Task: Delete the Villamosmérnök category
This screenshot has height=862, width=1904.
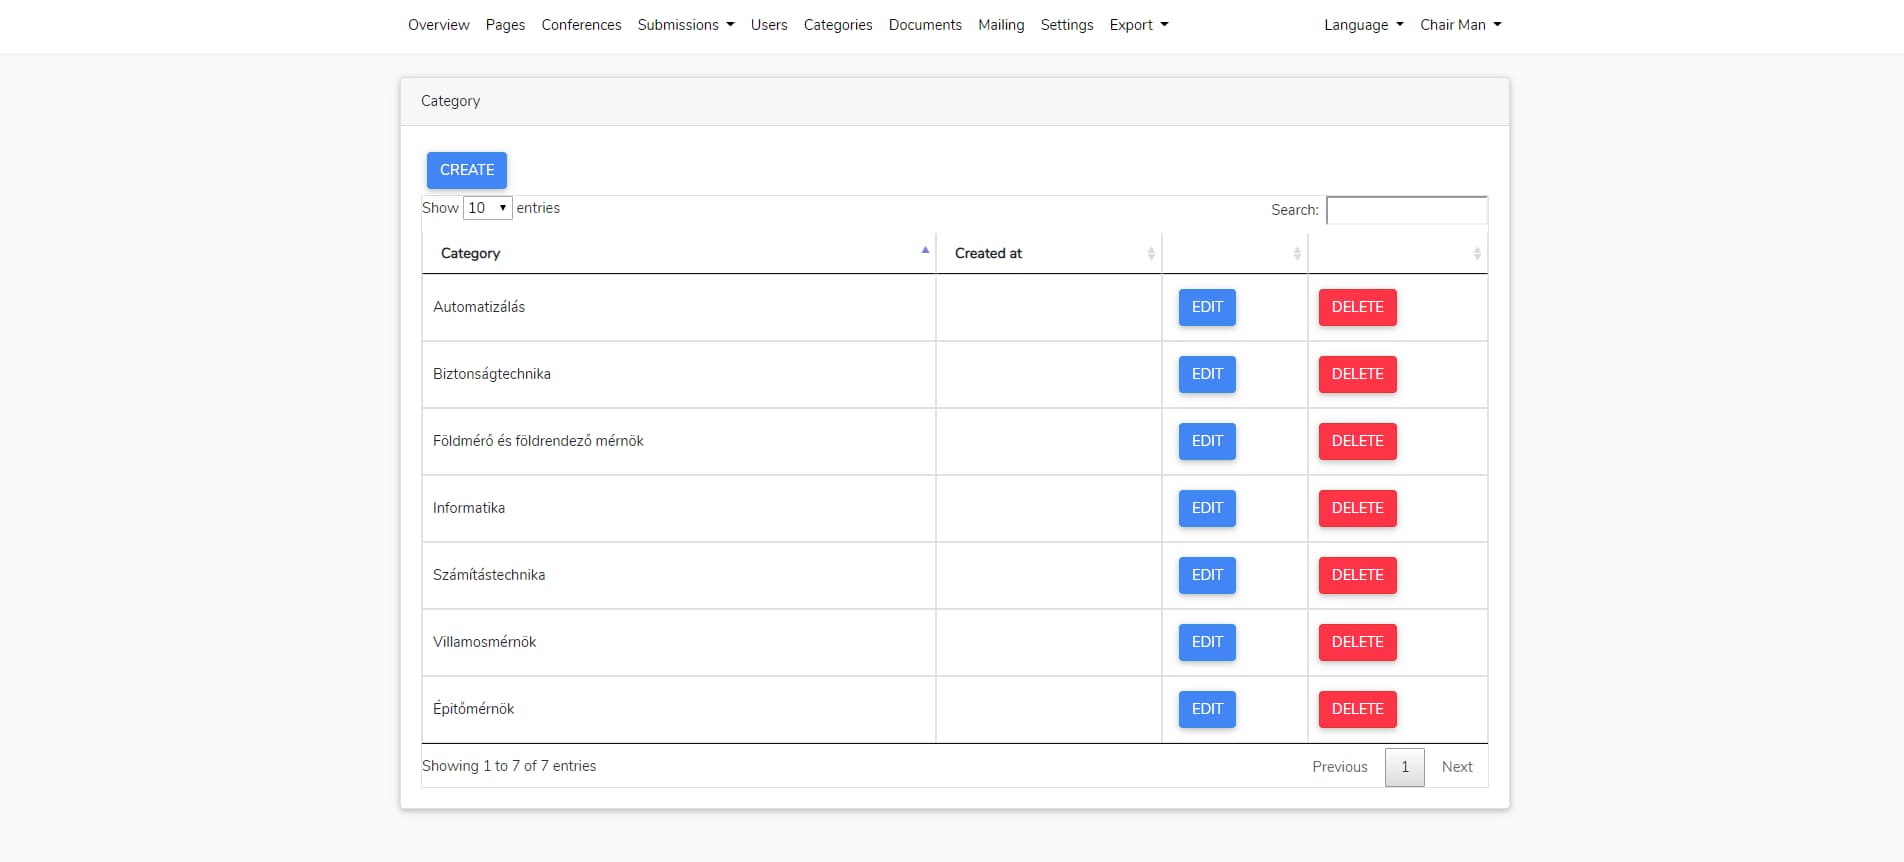Action: tap(1357, 642)
